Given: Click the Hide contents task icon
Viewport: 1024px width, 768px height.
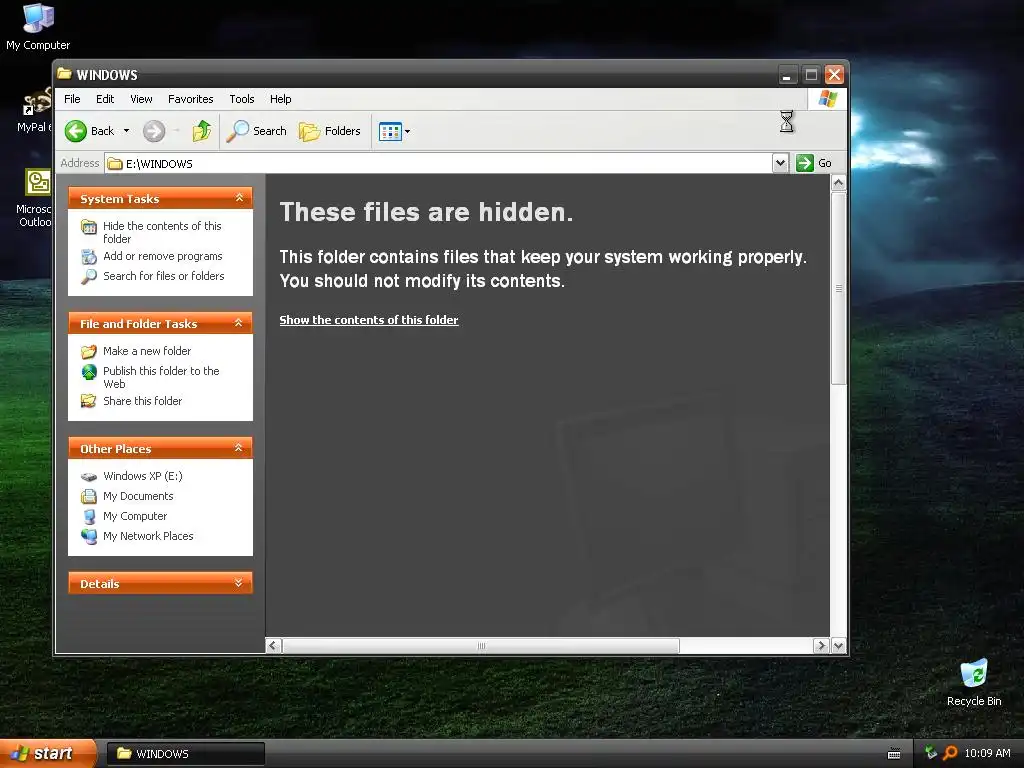Looking at the screenshot, I should pos(89,227).
